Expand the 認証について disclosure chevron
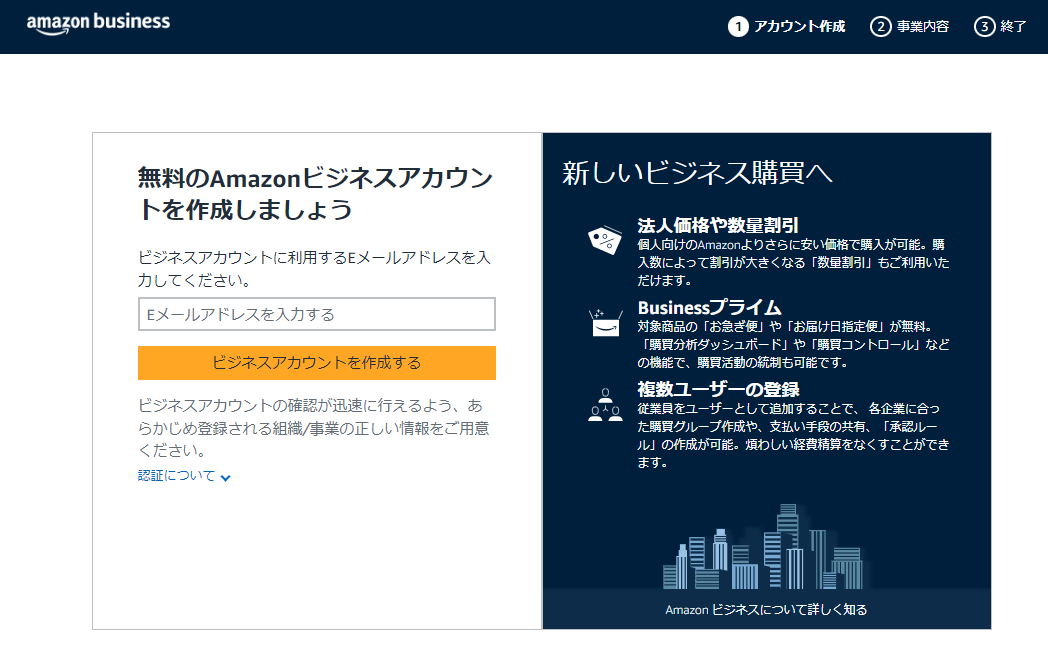This screenshot has height=649, width=1048. click(x=226, y=477)
